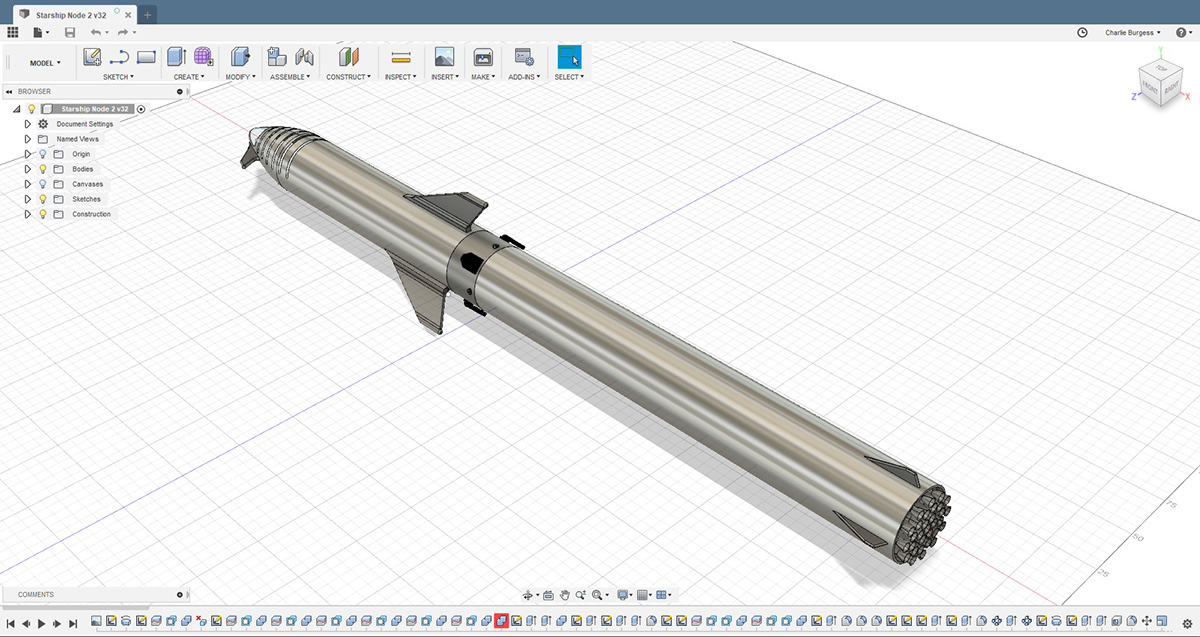Select the Measure inspect tool

401,57
